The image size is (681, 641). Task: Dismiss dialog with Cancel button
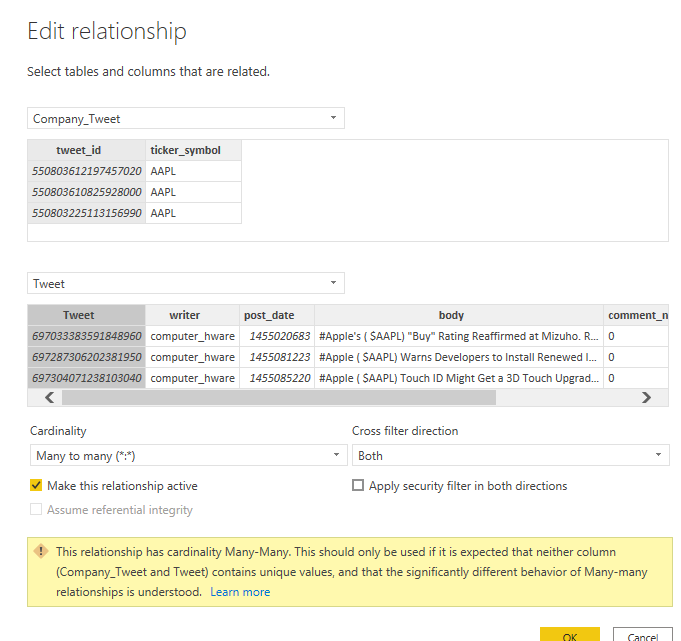(x=643, y=635)
